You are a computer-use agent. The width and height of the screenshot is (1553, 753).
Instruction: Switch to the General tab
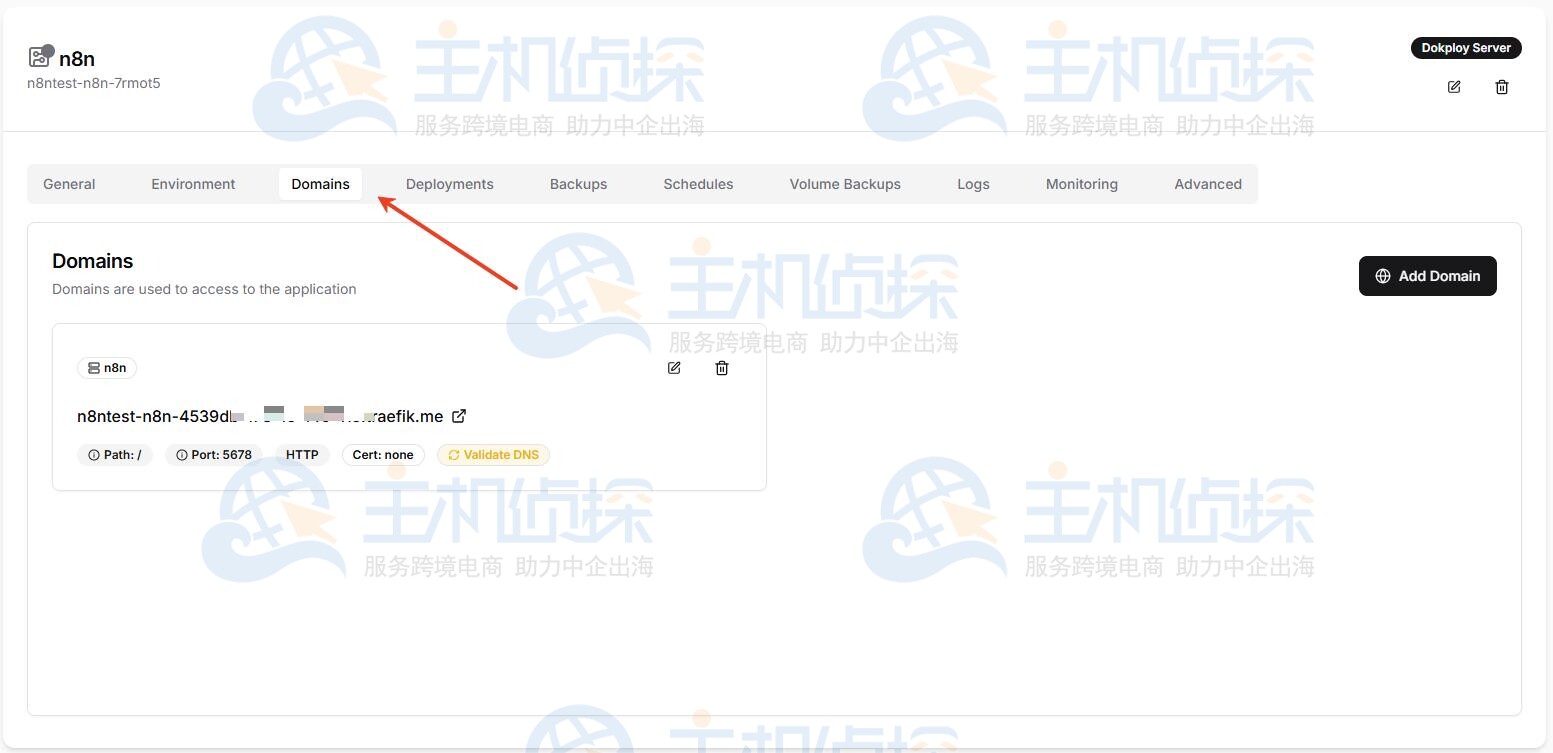point(69,184)
